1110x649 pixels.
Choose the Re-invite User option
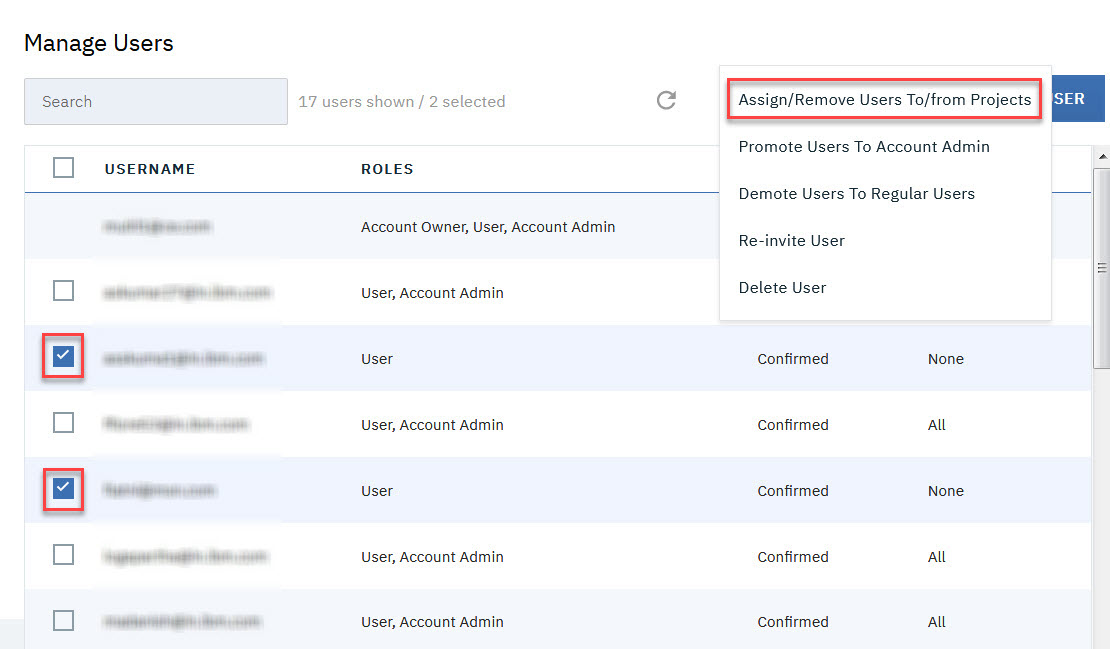(791, 241)
